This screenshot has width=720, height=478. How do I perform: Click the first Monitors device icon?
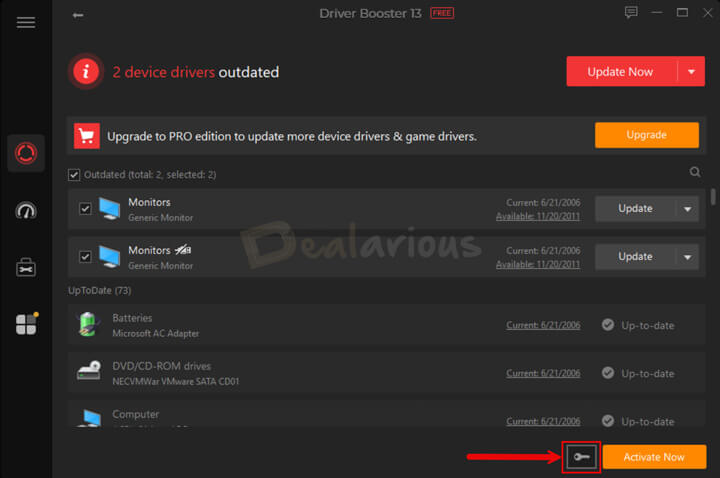[x=109, y=209]
